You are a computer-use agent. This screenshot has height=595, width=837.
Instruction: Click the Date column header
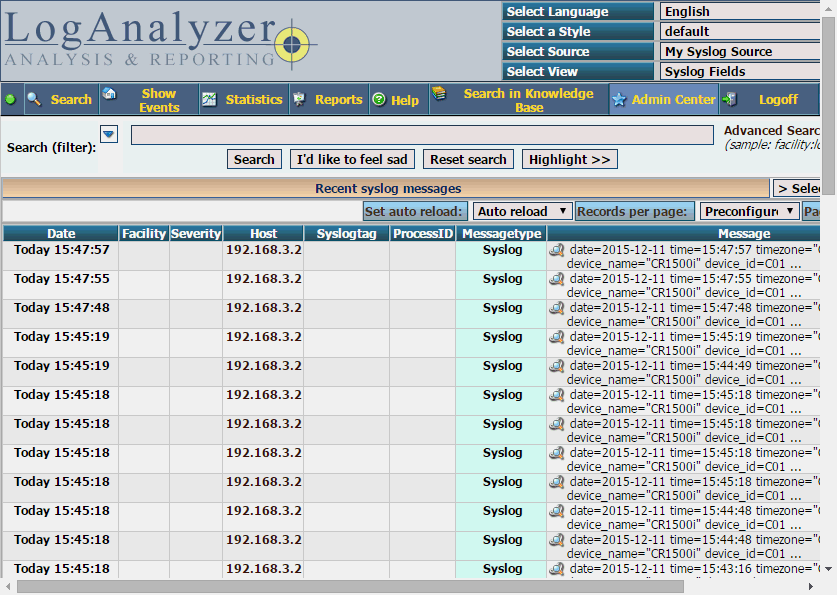[x=61, y=233]
